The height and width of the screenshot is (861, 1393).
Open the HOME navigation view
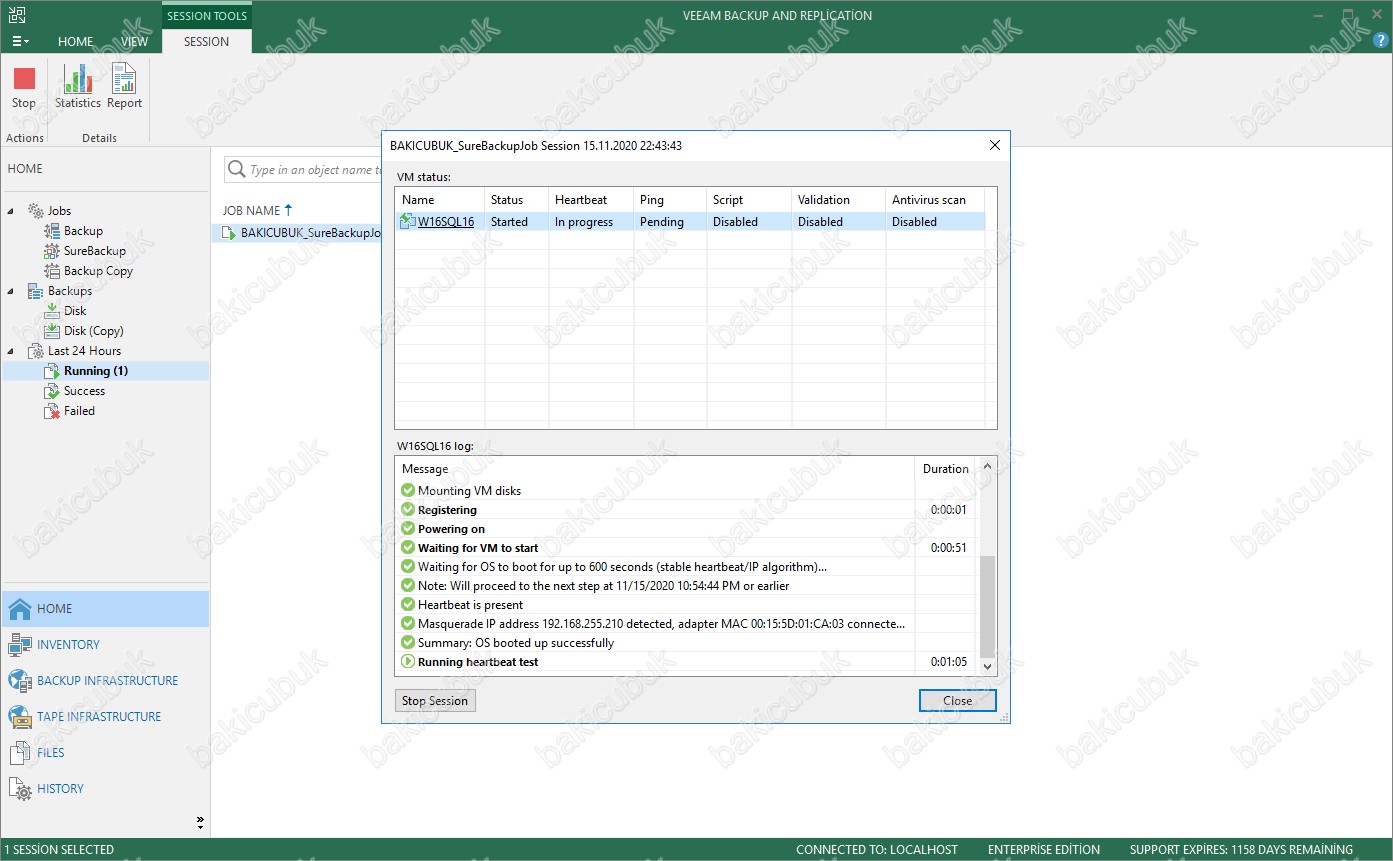pos(105,609)
